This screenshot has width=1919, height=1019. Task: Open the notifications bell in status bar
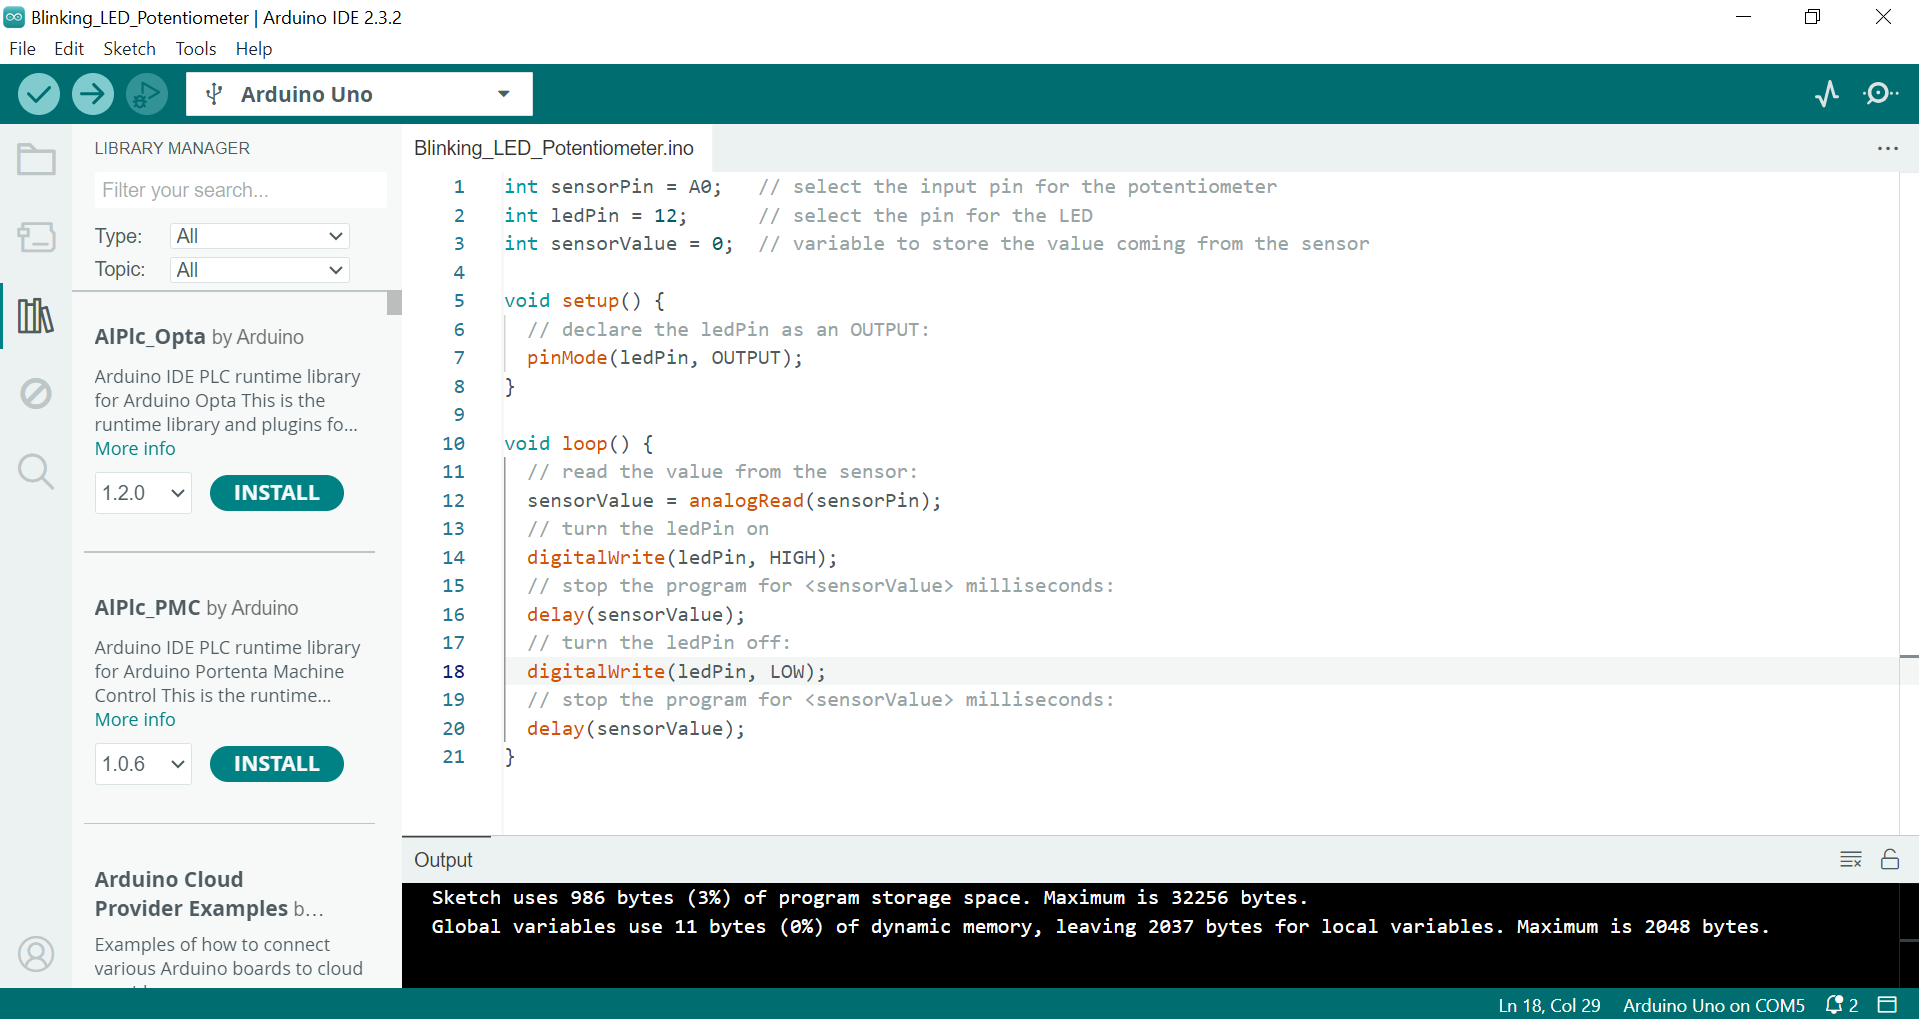1841,1005
